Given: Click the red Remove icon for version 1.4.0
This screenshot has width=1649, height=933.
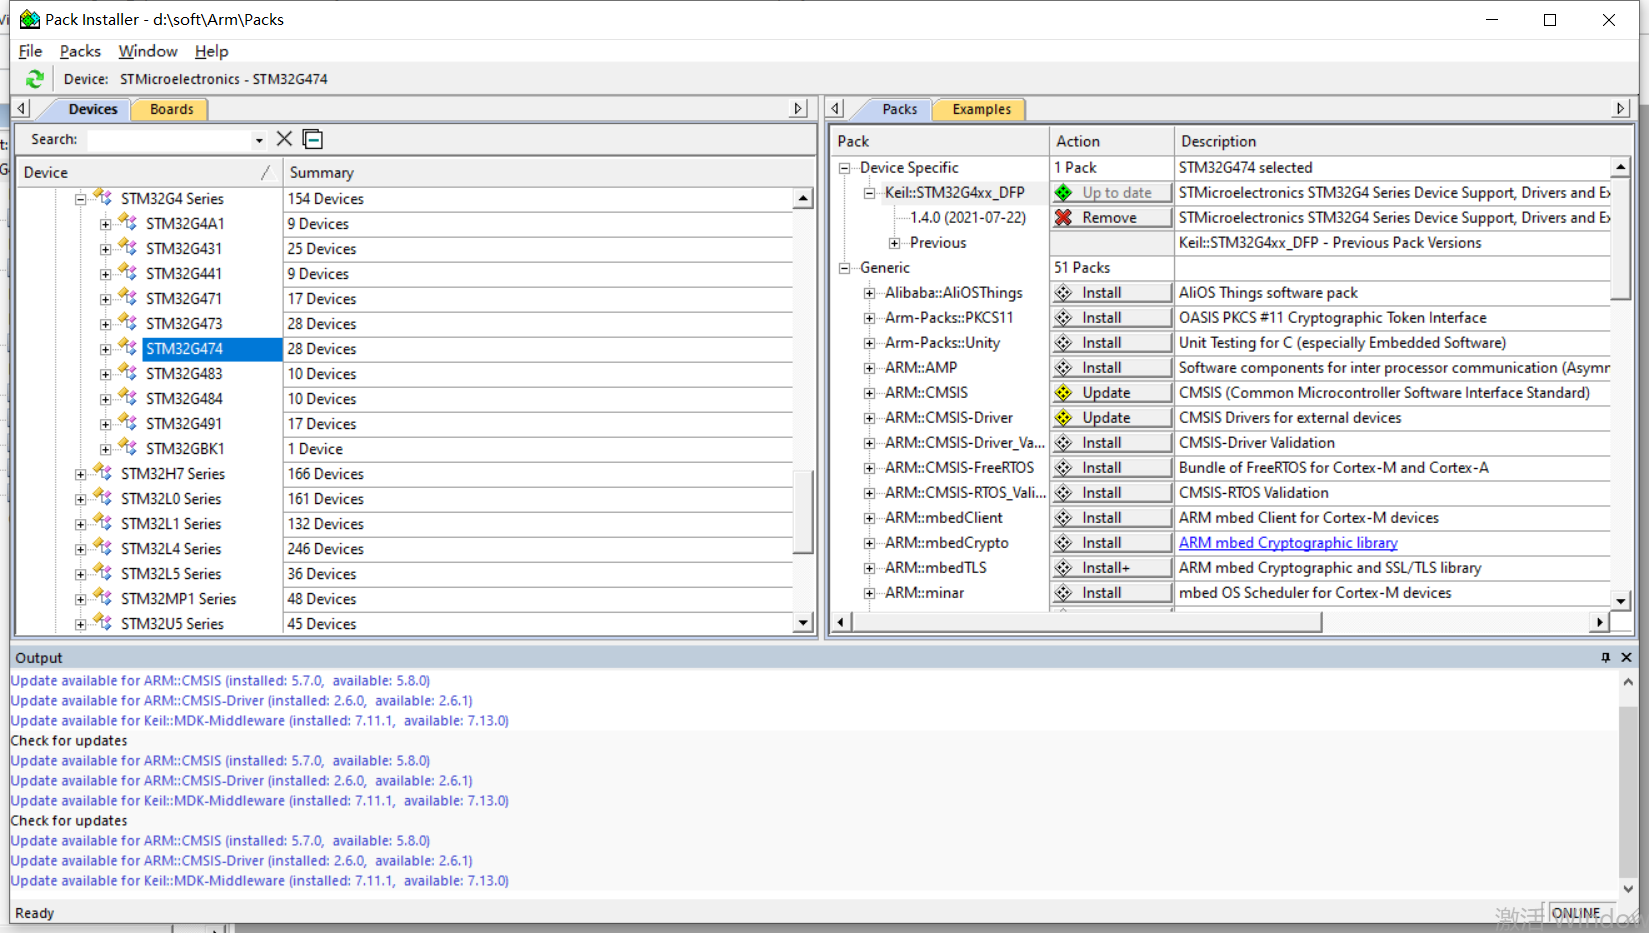Looking at the screenshot, I should click(1064, 217).
